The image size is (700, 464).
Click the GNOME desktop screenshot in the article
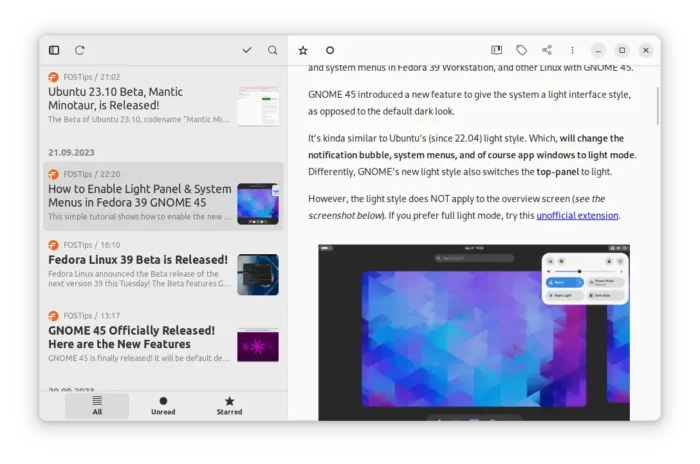(x=474, y=332)
